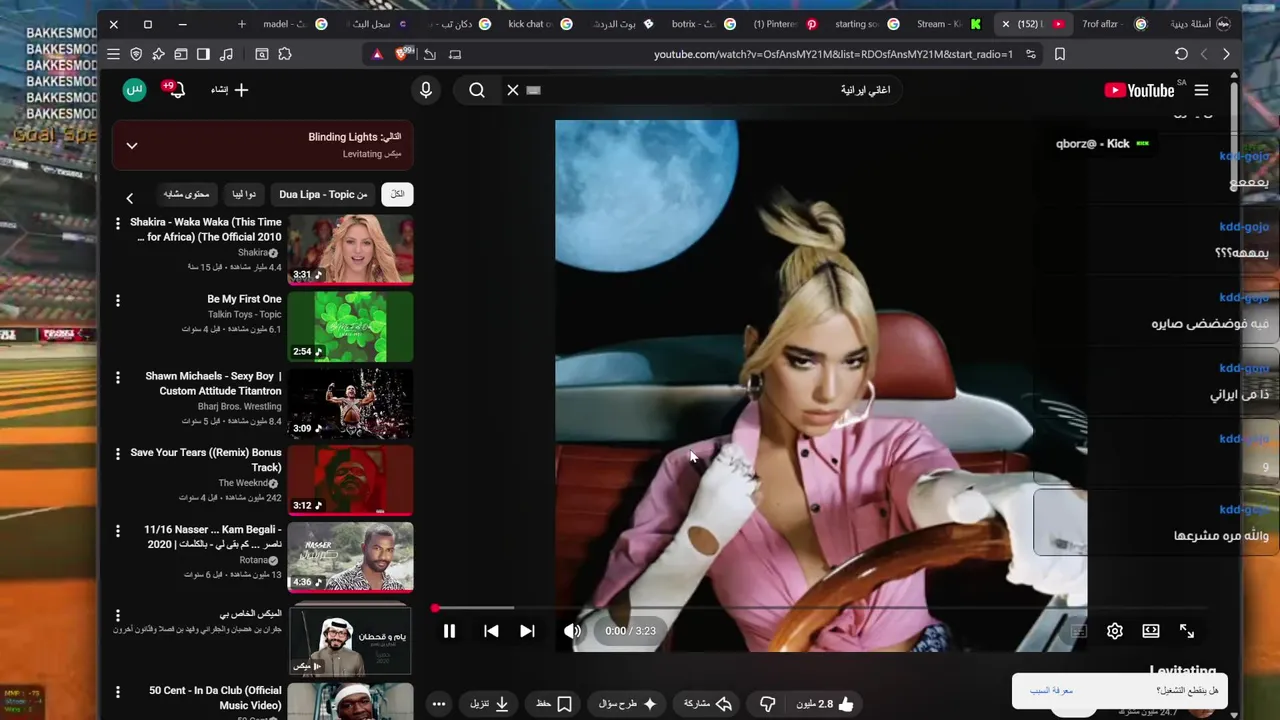
Task: Switch to the Pinterest tab
Action: [x=783, y=24]
